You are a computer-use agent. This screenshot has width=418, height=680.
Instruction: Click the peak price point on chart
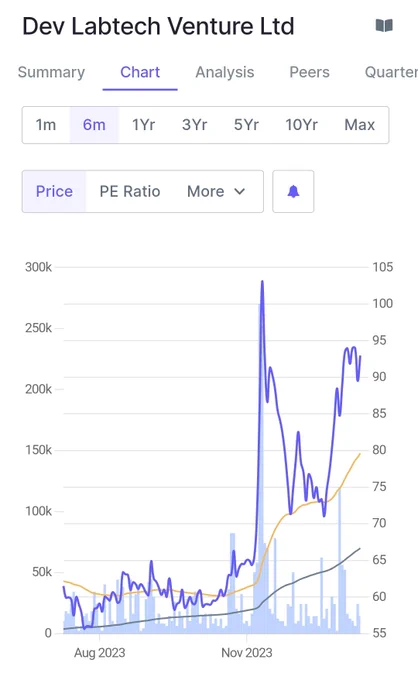coord(262,282)
